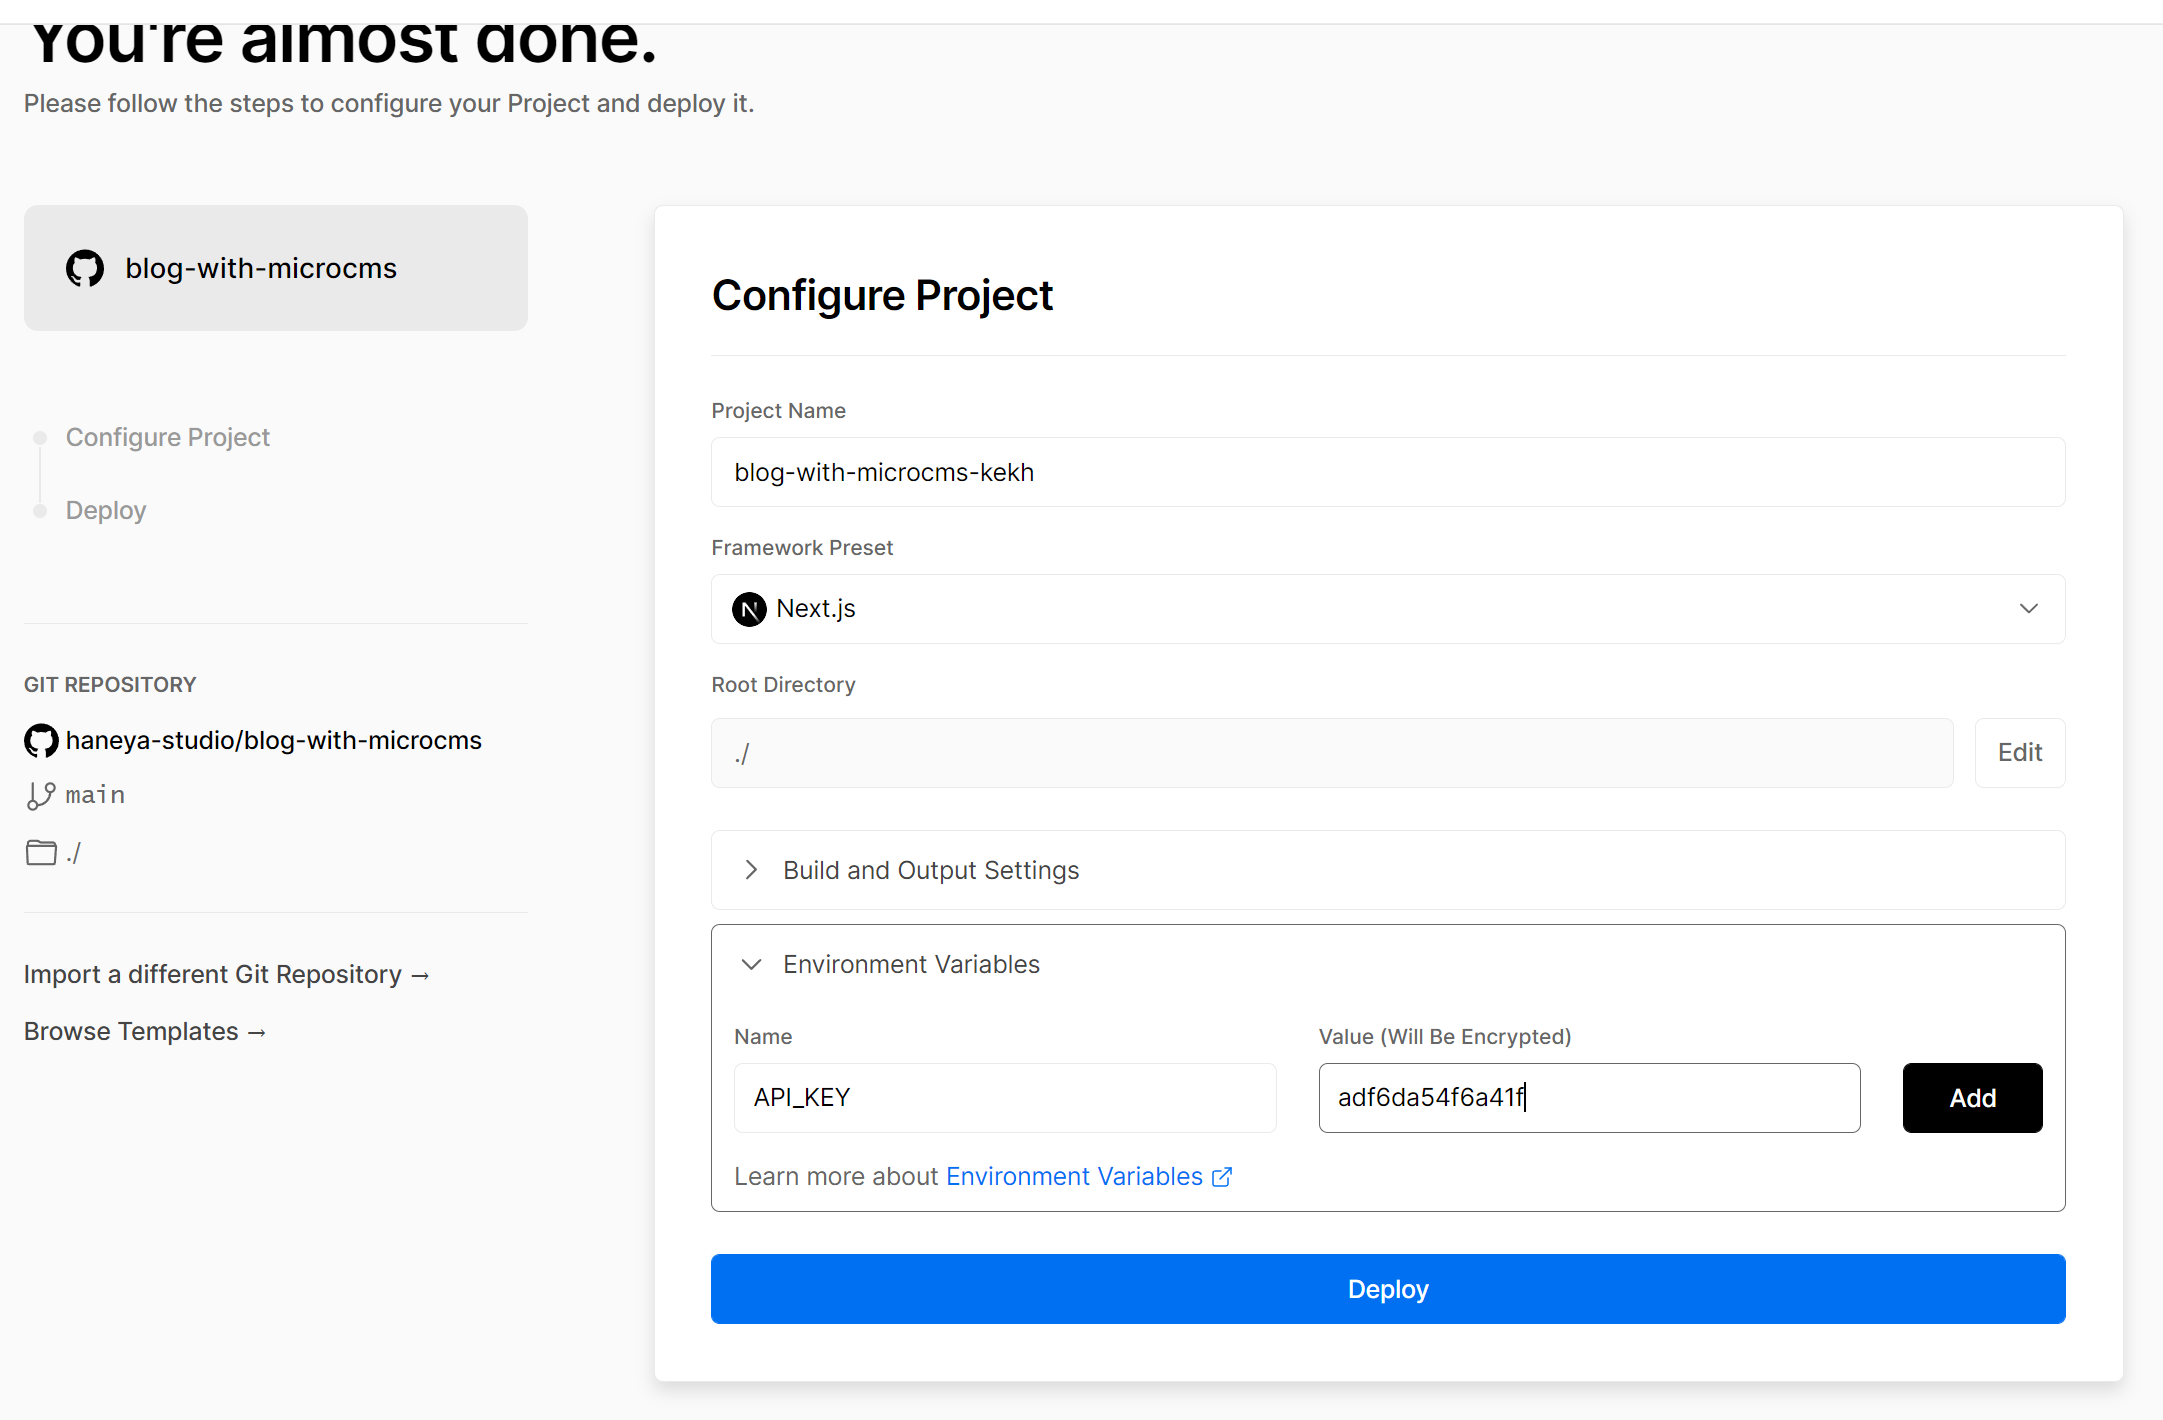Click the Root Directory path field
This screenshot has width=2163, height=1420.
[x=1332, y=753]
